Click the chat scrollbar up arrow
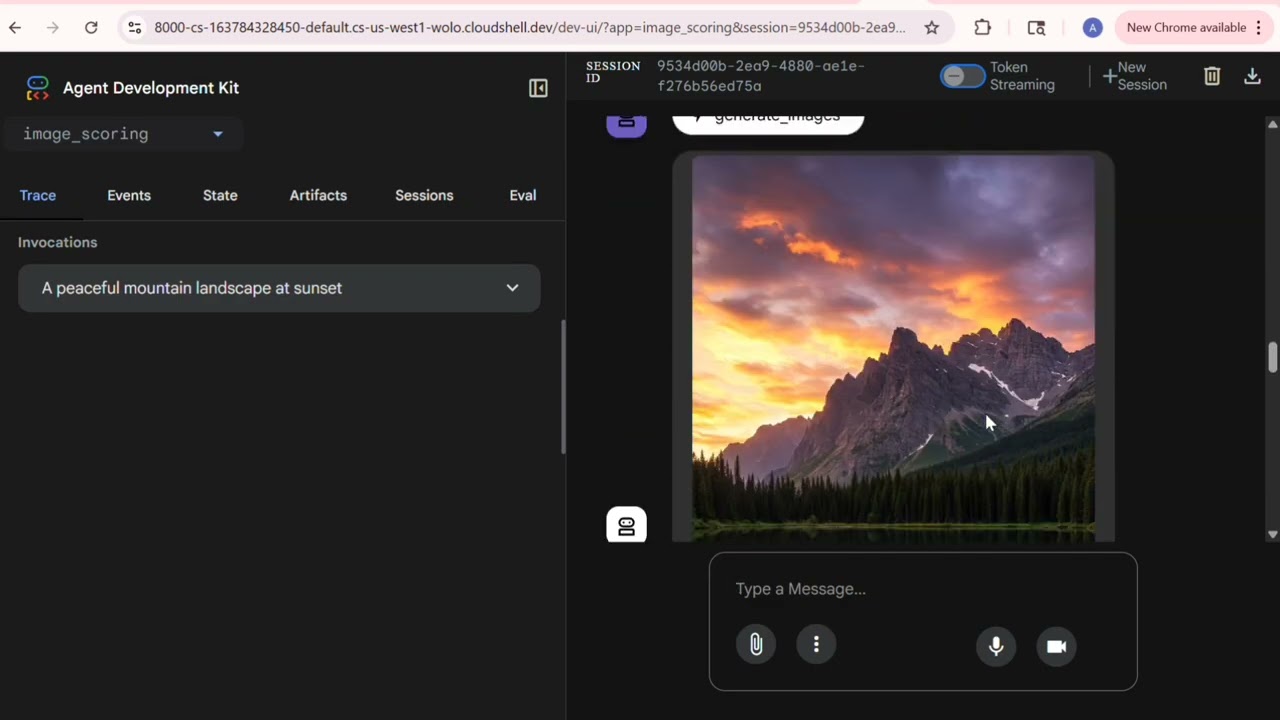This screenshot has height=720, width=1280. (x=1272, y=124)
